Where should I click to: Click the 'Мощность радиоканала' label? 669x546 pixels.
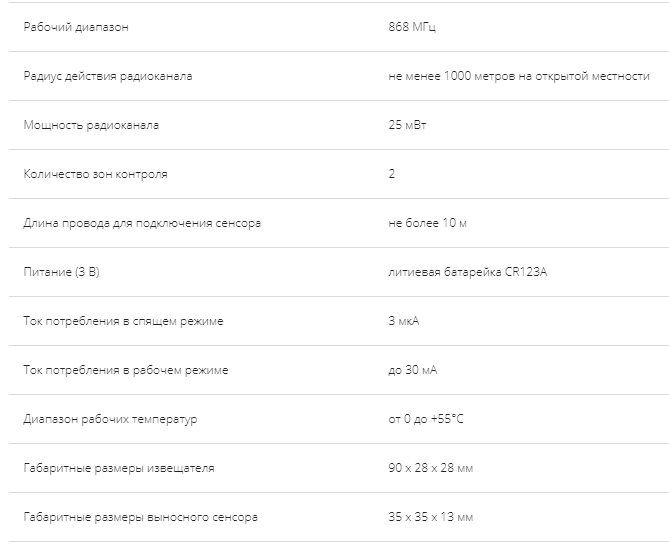pyautogui.click(x=91, y=125)
